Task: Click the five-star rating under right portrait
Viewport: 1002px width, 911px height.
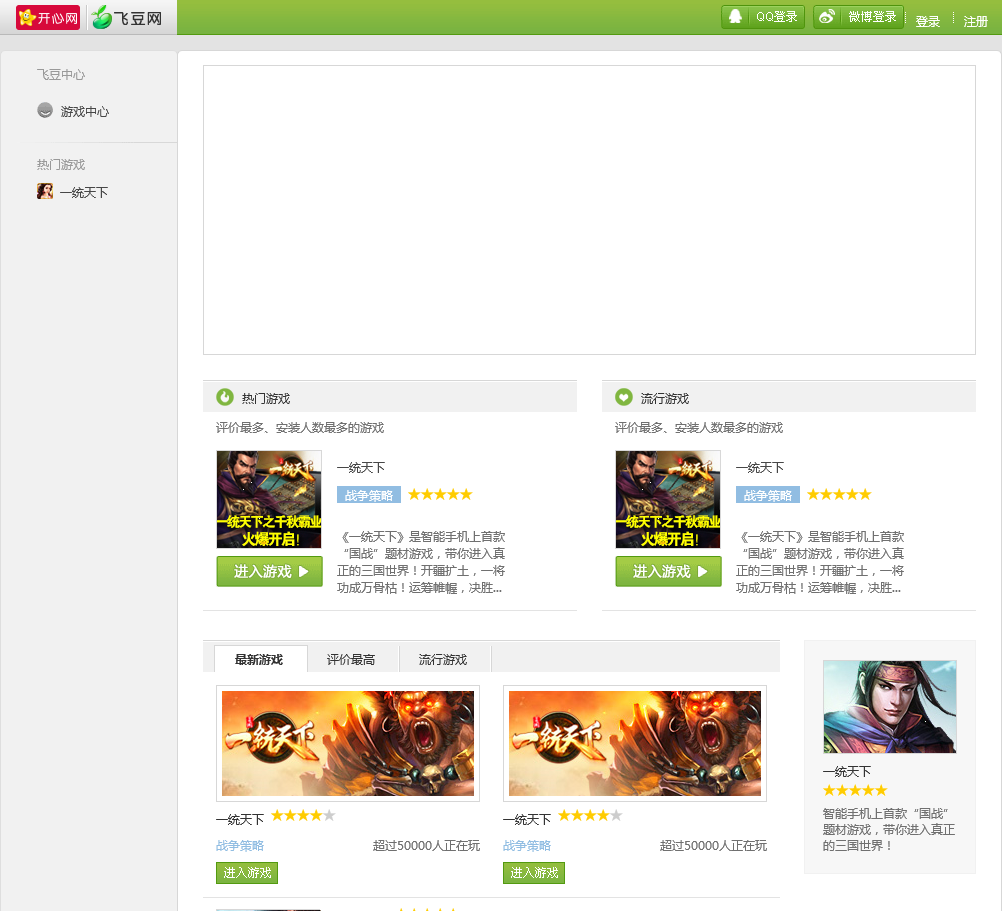Action: 855,791
